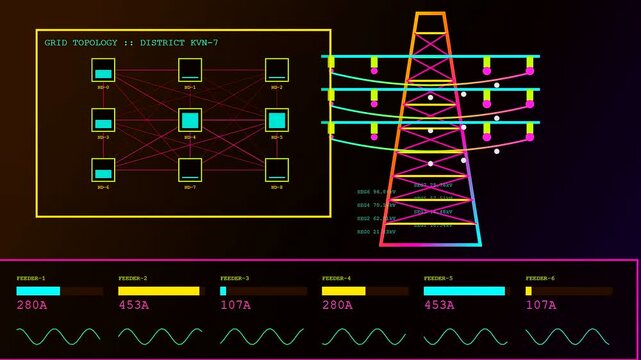Click the ND-4 node caption

pos(190,137)
